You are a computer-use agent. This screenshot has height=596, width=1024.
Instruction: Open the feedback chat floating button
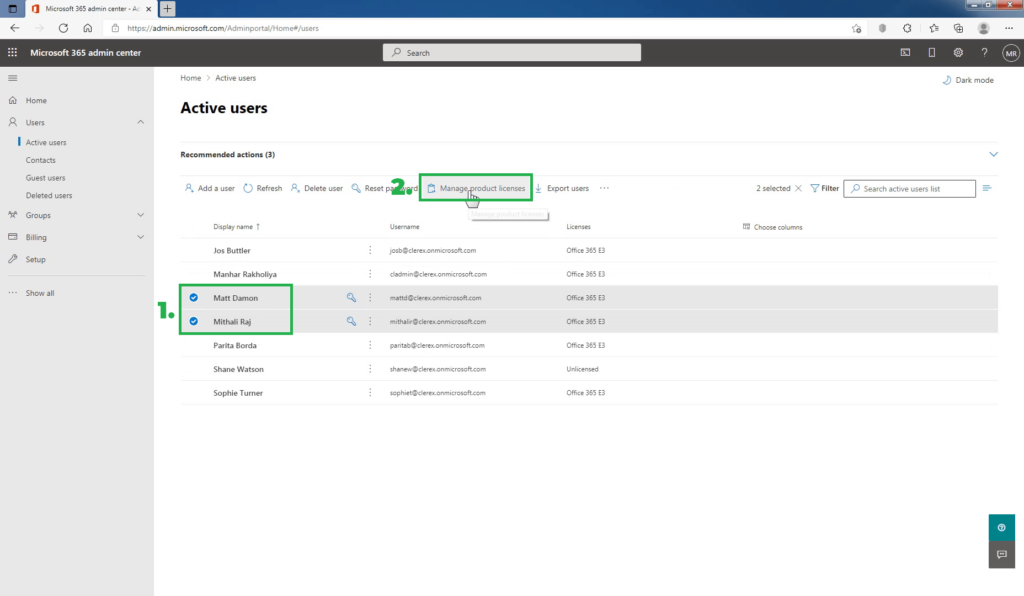(x=1001, y=554)
